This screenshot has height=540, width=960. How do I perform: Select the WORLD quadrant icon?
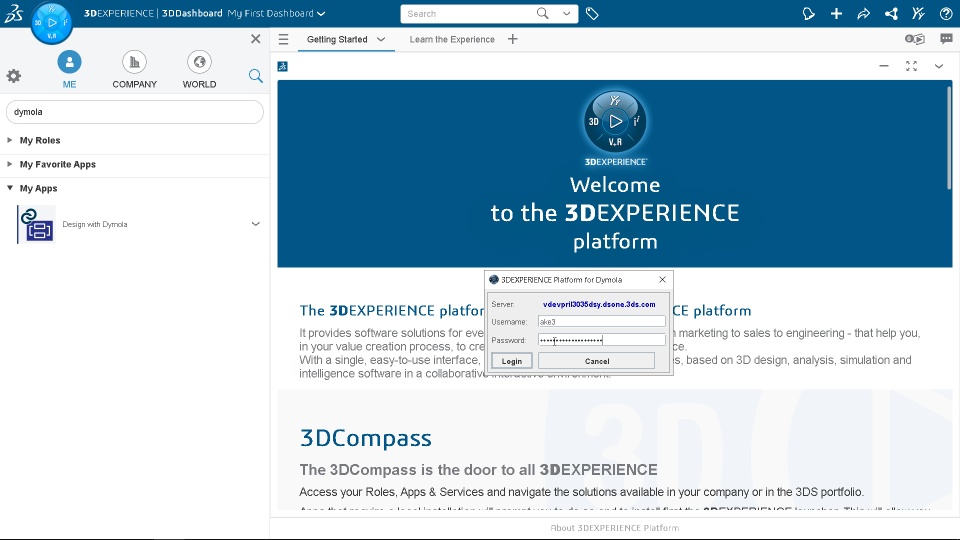199,62
